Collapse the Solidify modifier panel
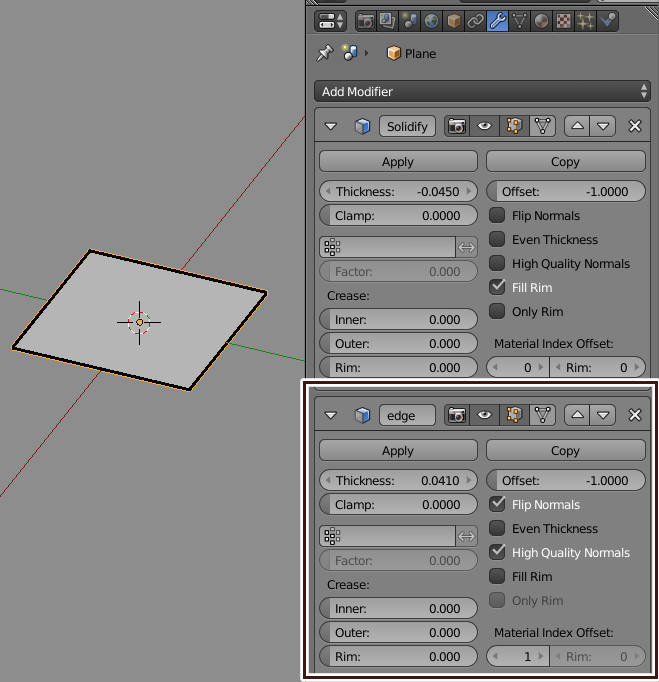This screenshot has width=659, height=682. [331, 127]
